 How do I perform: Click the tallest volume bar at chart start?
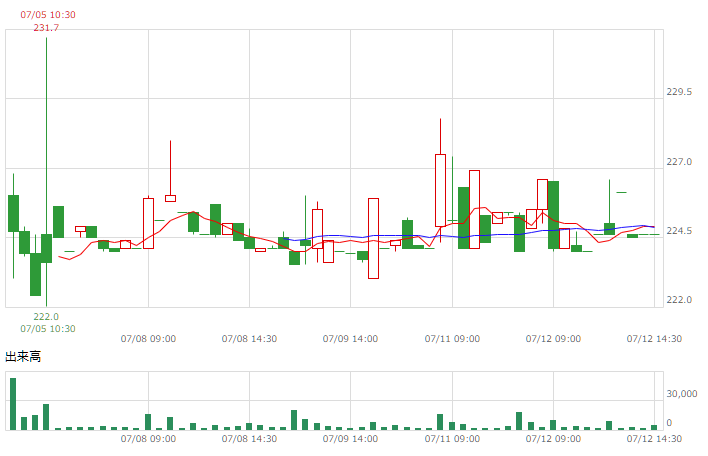tap(13, 404)
